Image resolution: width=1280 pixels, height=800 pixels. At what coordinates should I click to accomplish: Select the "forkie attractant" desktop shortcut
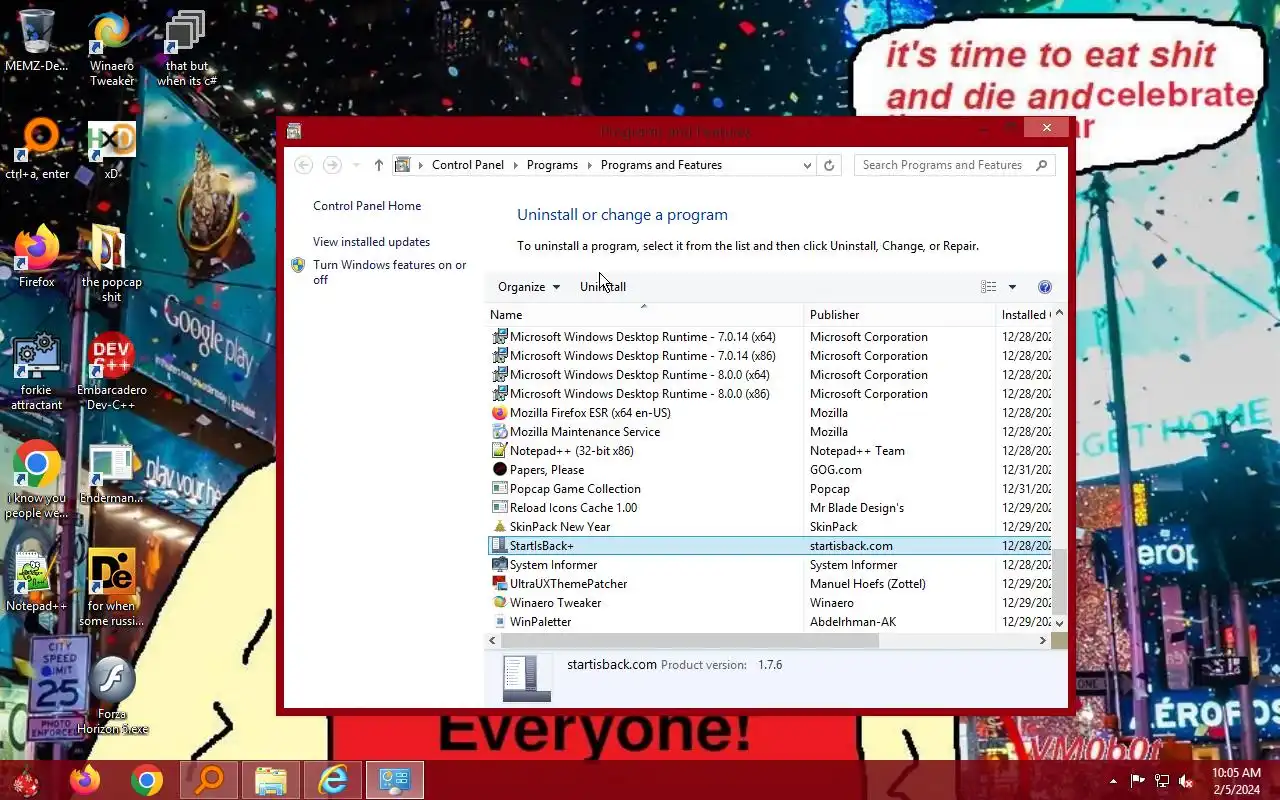[37, 371]
